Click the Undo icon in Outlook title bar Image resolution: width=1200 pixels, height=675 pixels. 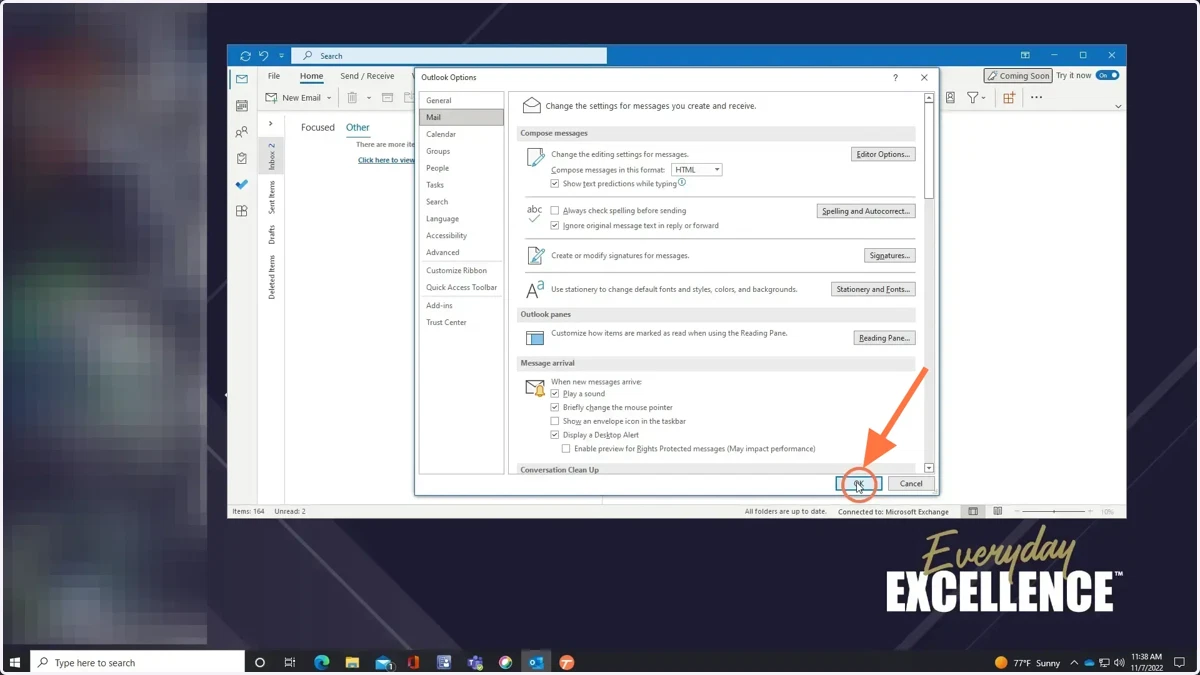tap(264, 56)
